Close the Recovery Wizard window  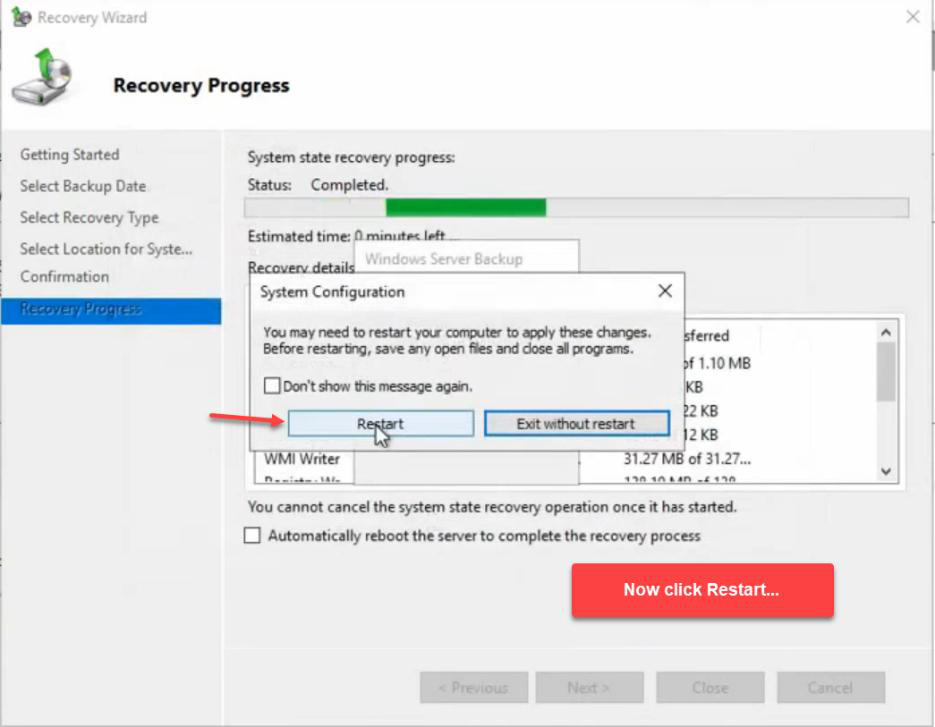(x=912, y=17)
